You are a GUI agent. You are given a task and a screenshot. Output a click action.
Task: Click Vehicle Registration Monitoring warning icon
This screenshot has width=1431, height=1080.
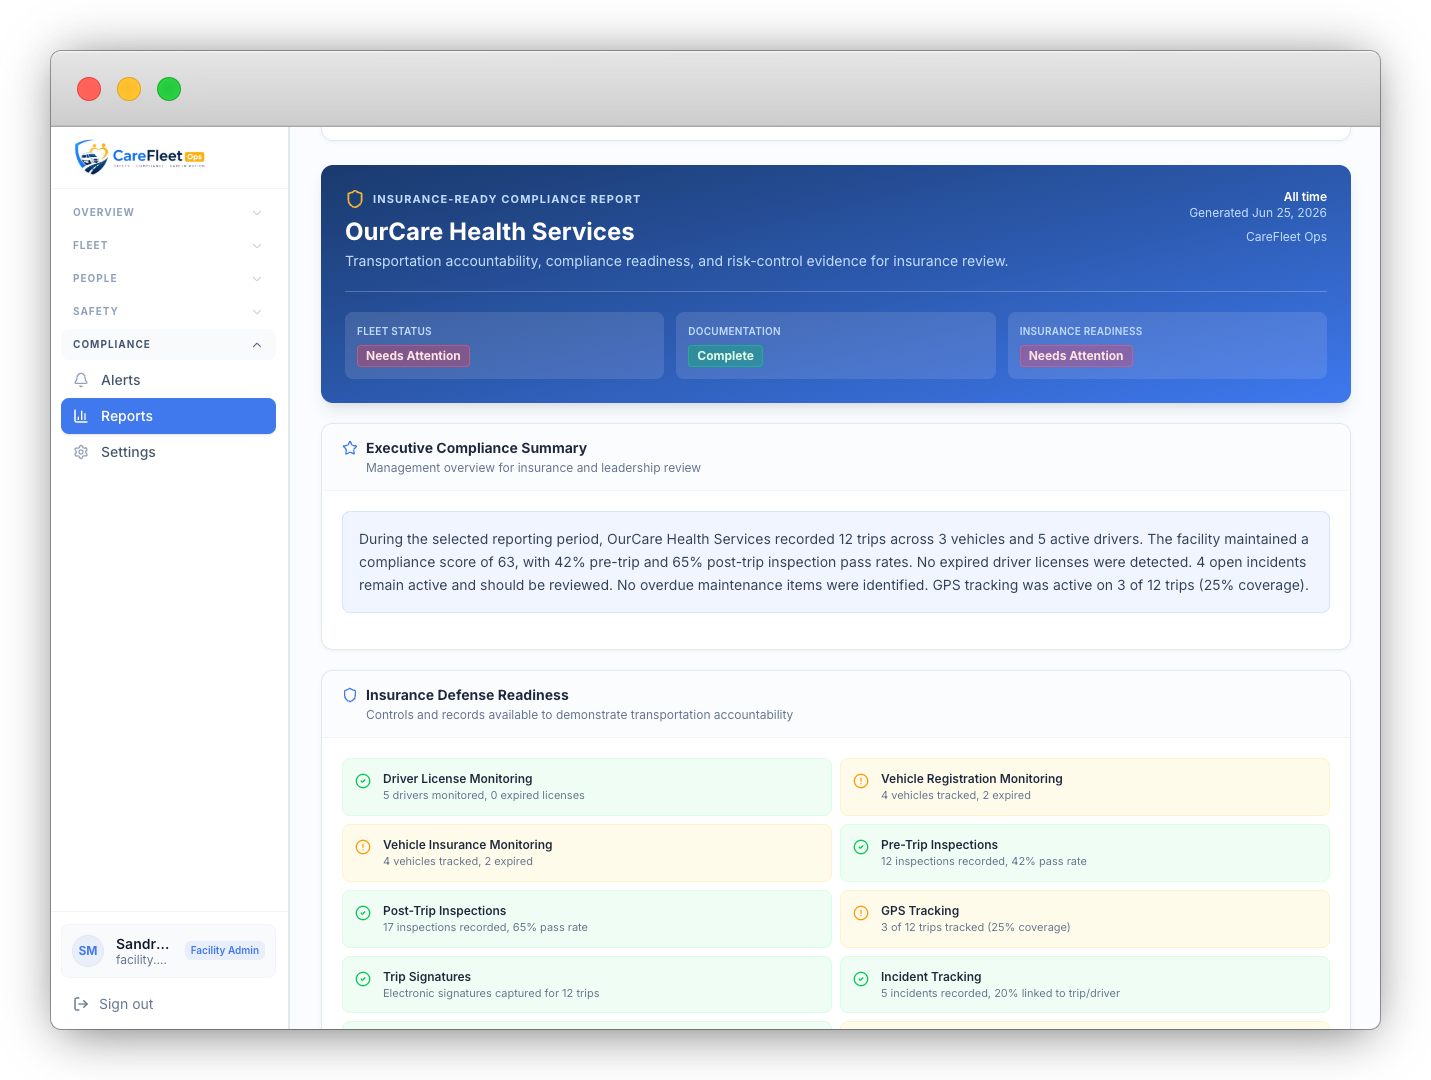(861, 781)
